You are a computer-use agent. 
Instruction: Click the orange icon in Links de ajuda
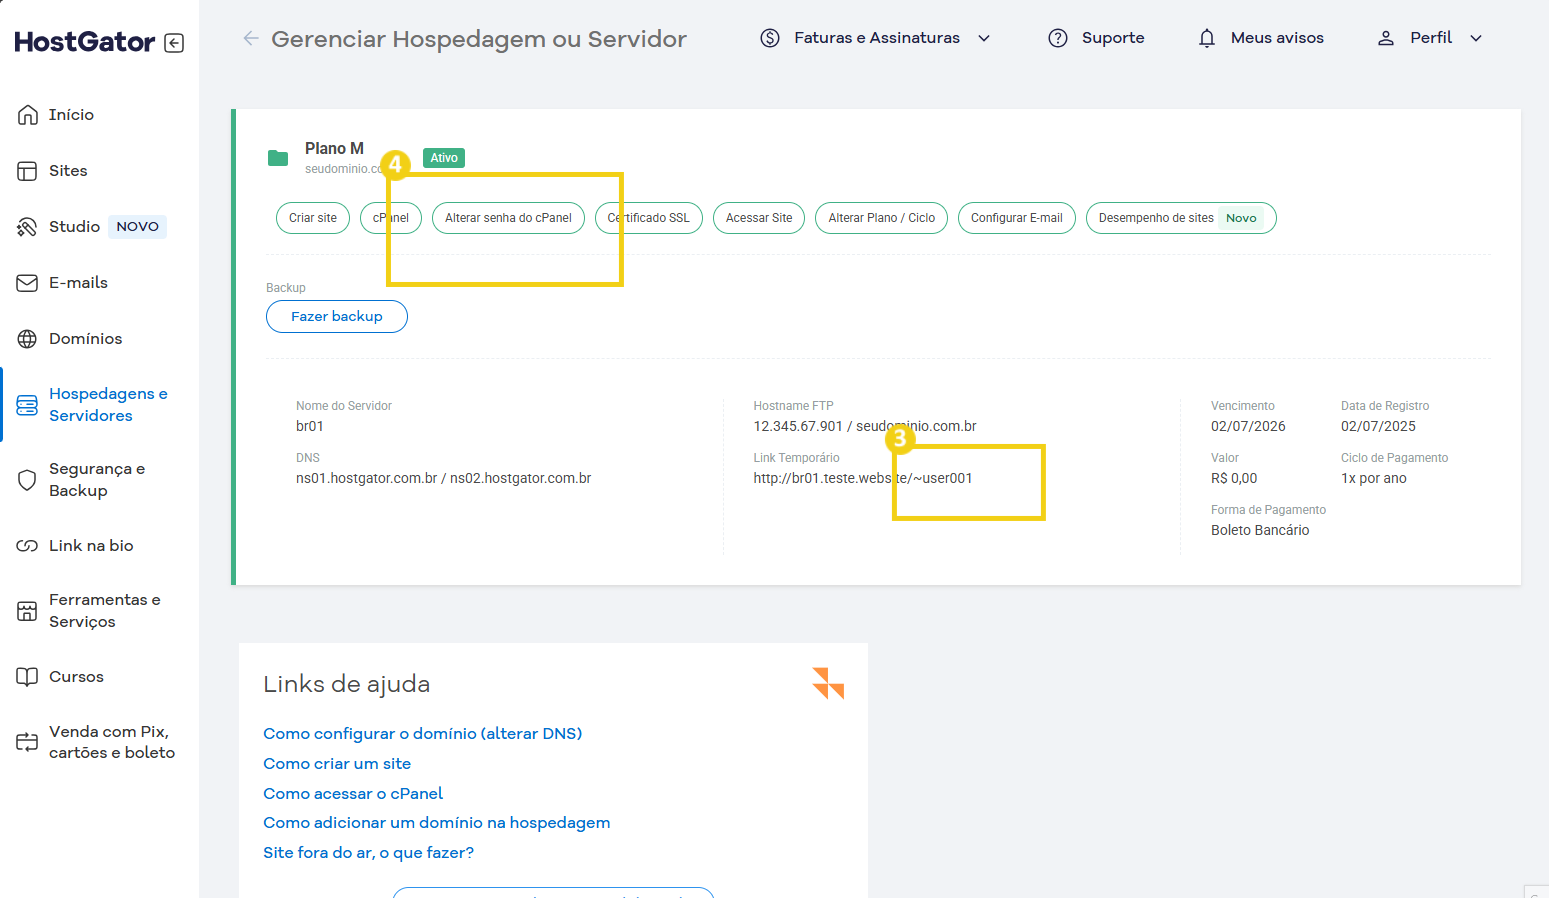coord(828,683)
